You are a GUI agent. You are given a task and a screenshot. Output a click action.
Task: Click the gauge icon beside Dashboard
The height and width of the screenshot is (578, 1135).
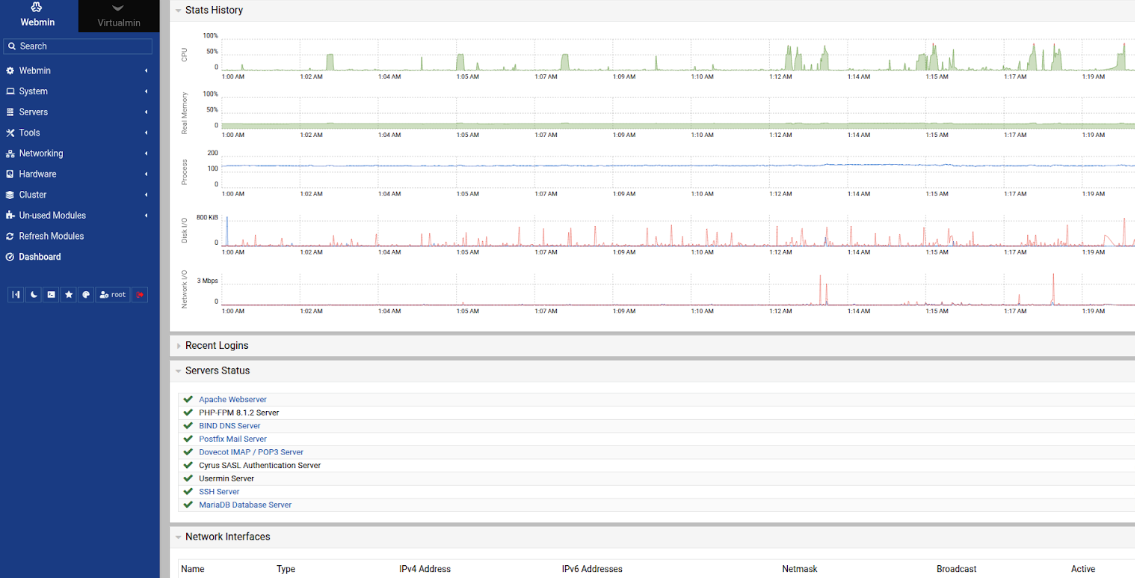tap(10, 257)
